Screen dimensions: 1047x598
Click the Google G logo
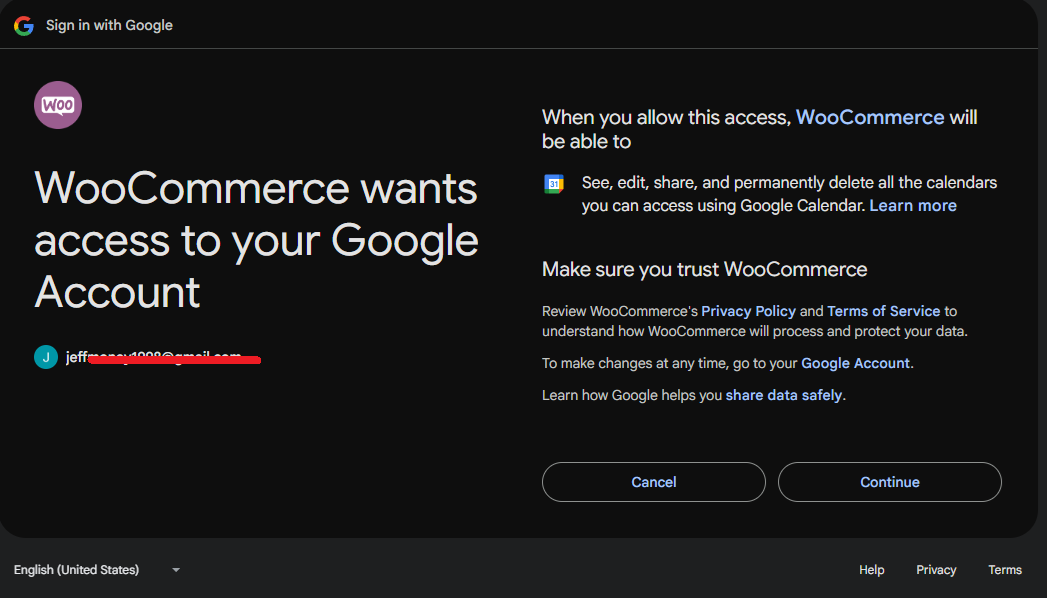(24, 25)
